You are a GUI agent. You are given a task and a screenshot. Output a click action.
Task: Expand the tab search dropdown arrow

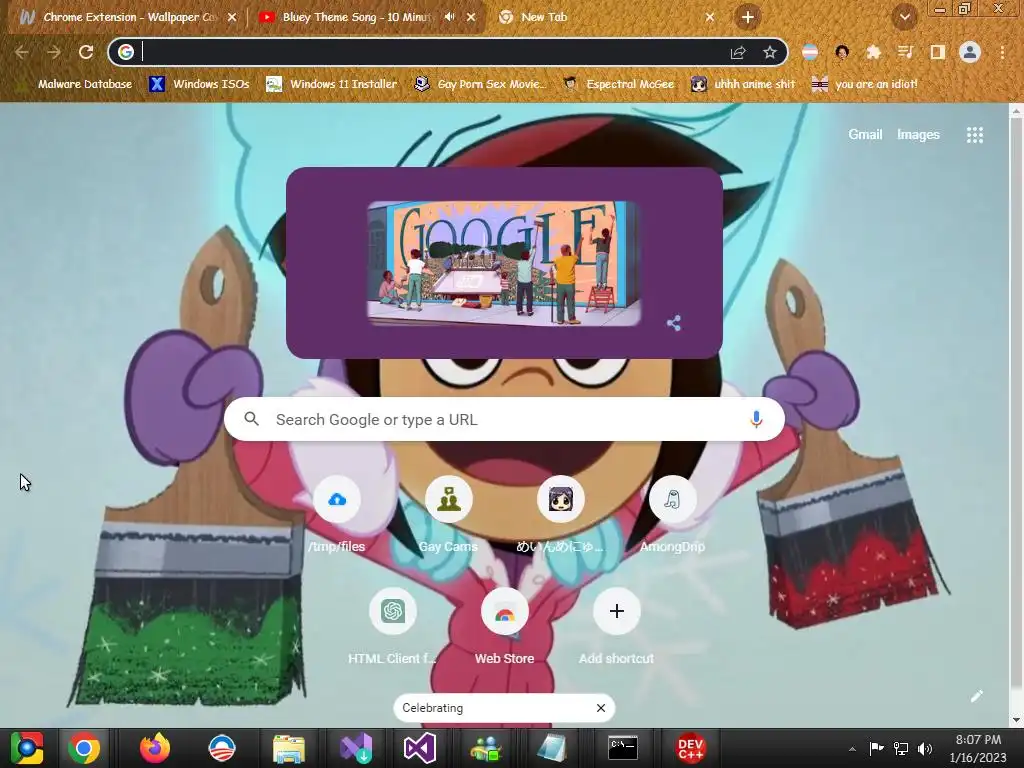(x=904, y=18)
